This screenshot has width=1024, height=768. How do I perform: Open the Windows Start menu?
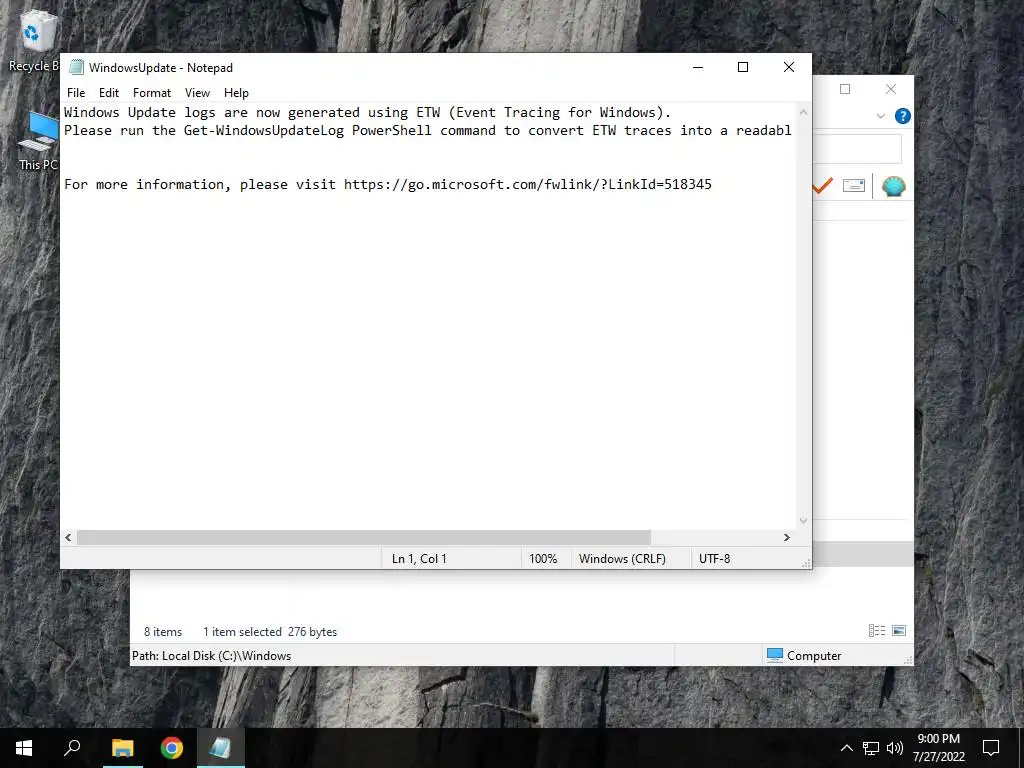click(x=24, y=748)
